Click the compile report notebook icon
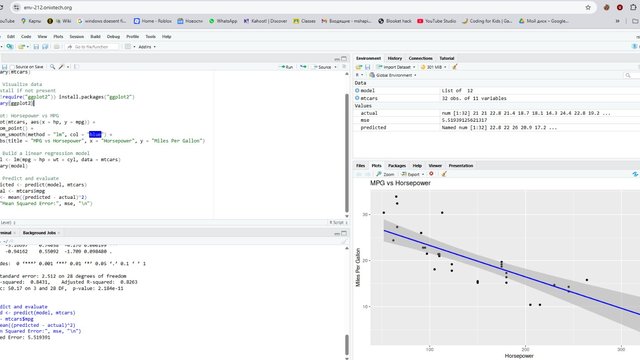This screenshot has height=360, width=640. point(76,67)
